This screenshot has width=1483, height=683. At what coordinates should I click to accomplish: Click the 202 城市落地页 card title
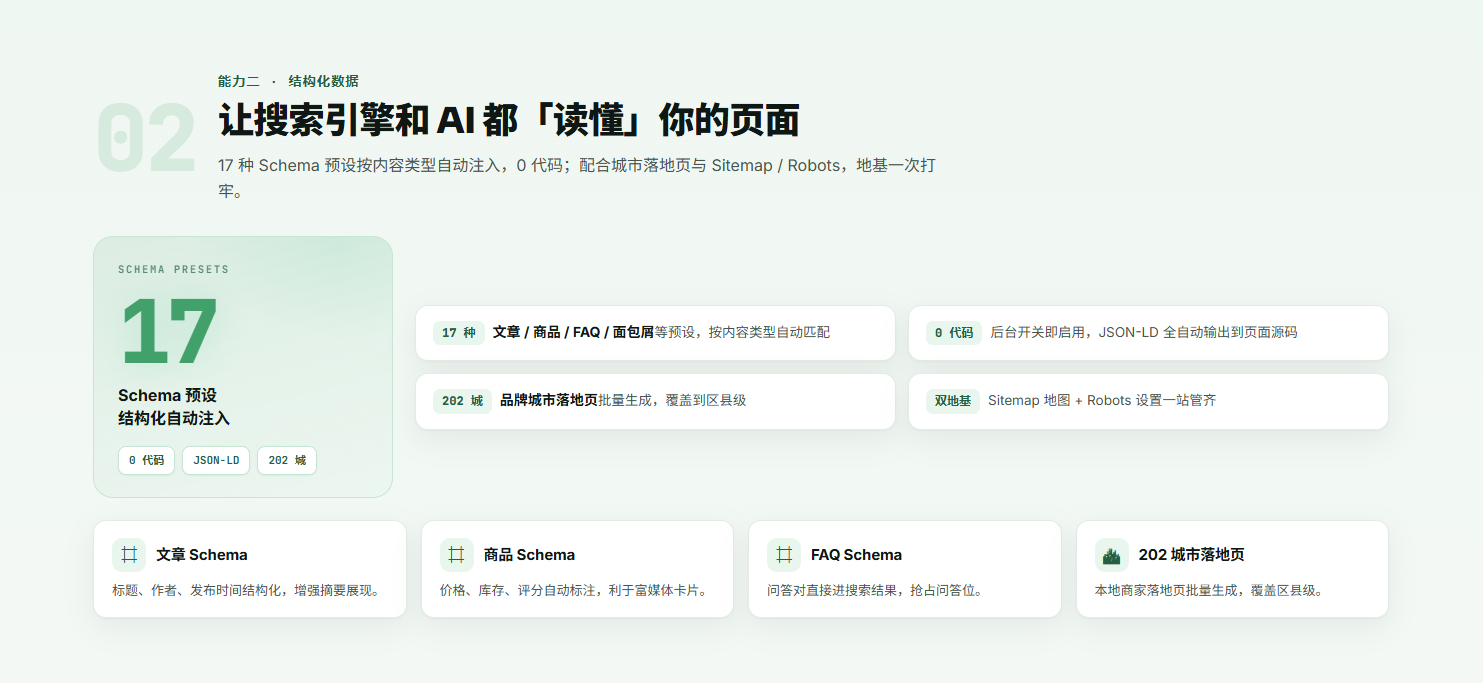pos(1191,555)
